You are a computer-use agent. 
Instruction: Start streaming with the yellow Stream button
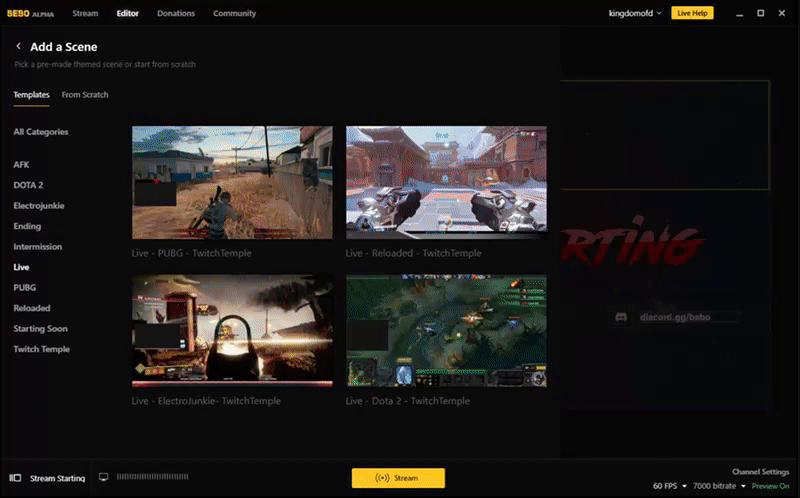coord(398,478)
